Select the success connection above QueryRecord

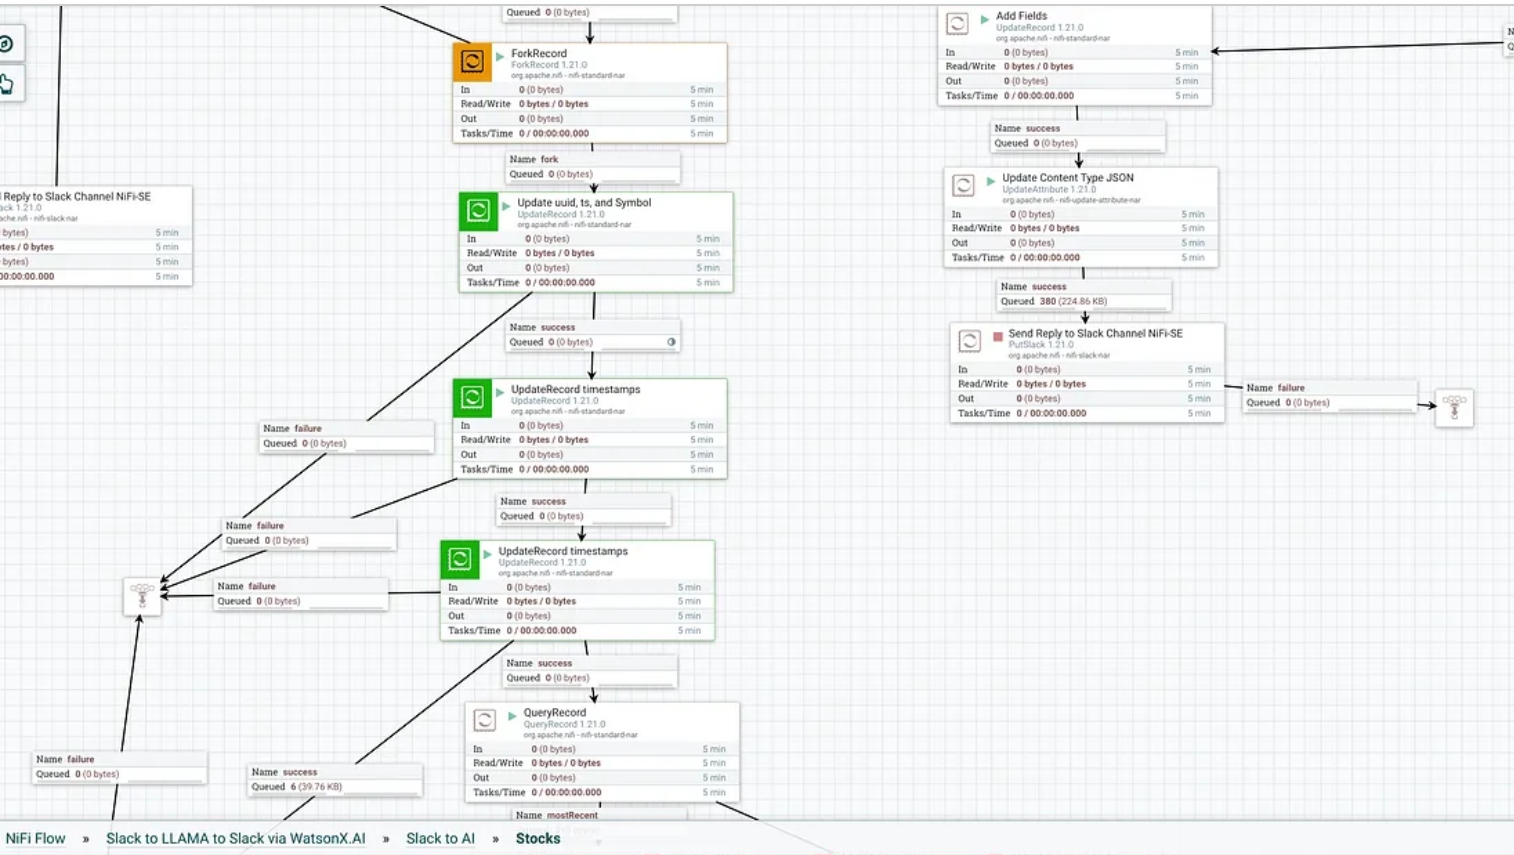(590, 670)
